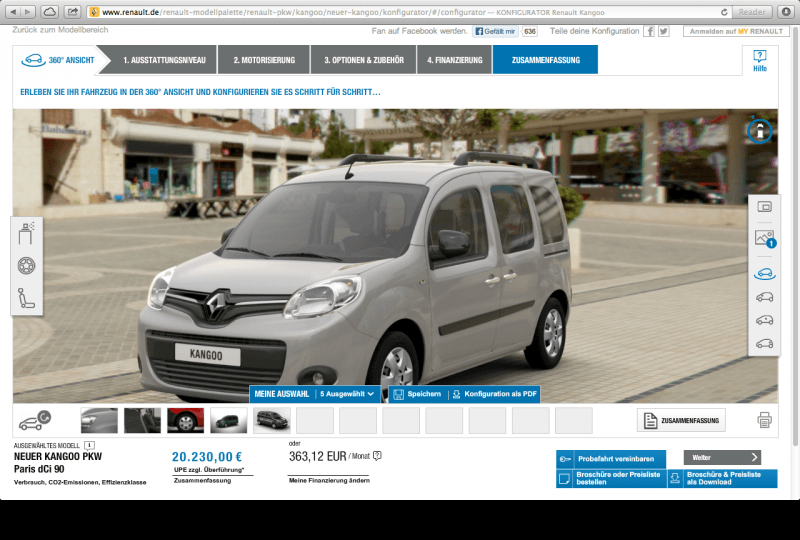Open the background image gallery icon
The height and width of the screenshot is (540, 800).
point(765,238)
